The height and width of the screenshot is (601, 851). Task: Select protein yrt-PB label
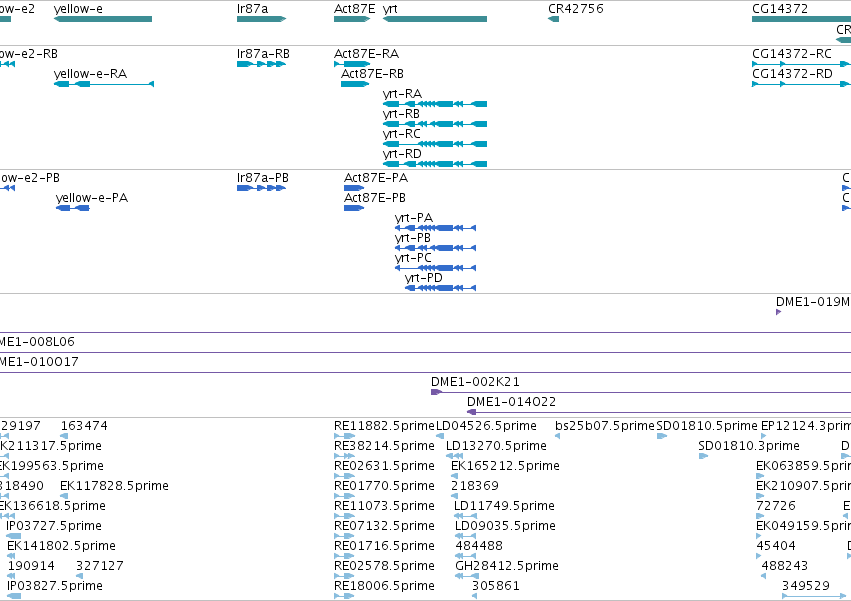coord(412,238)
